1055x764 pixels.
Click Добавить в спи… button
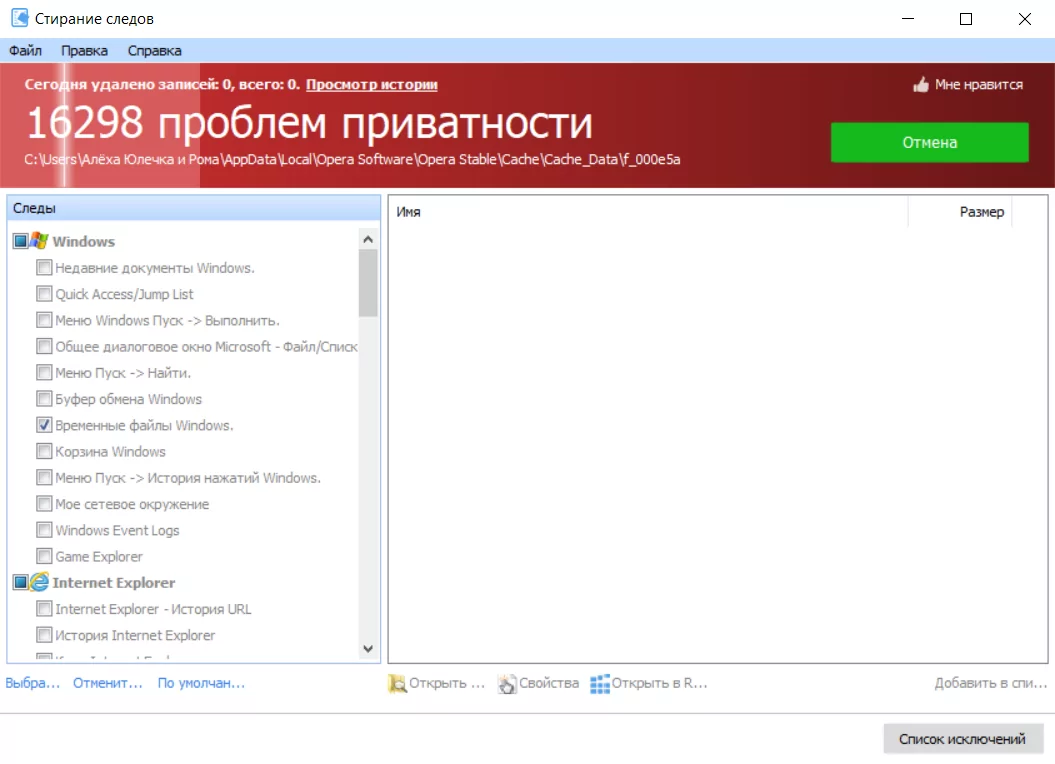pyautogui.click(x=990, y=683)
